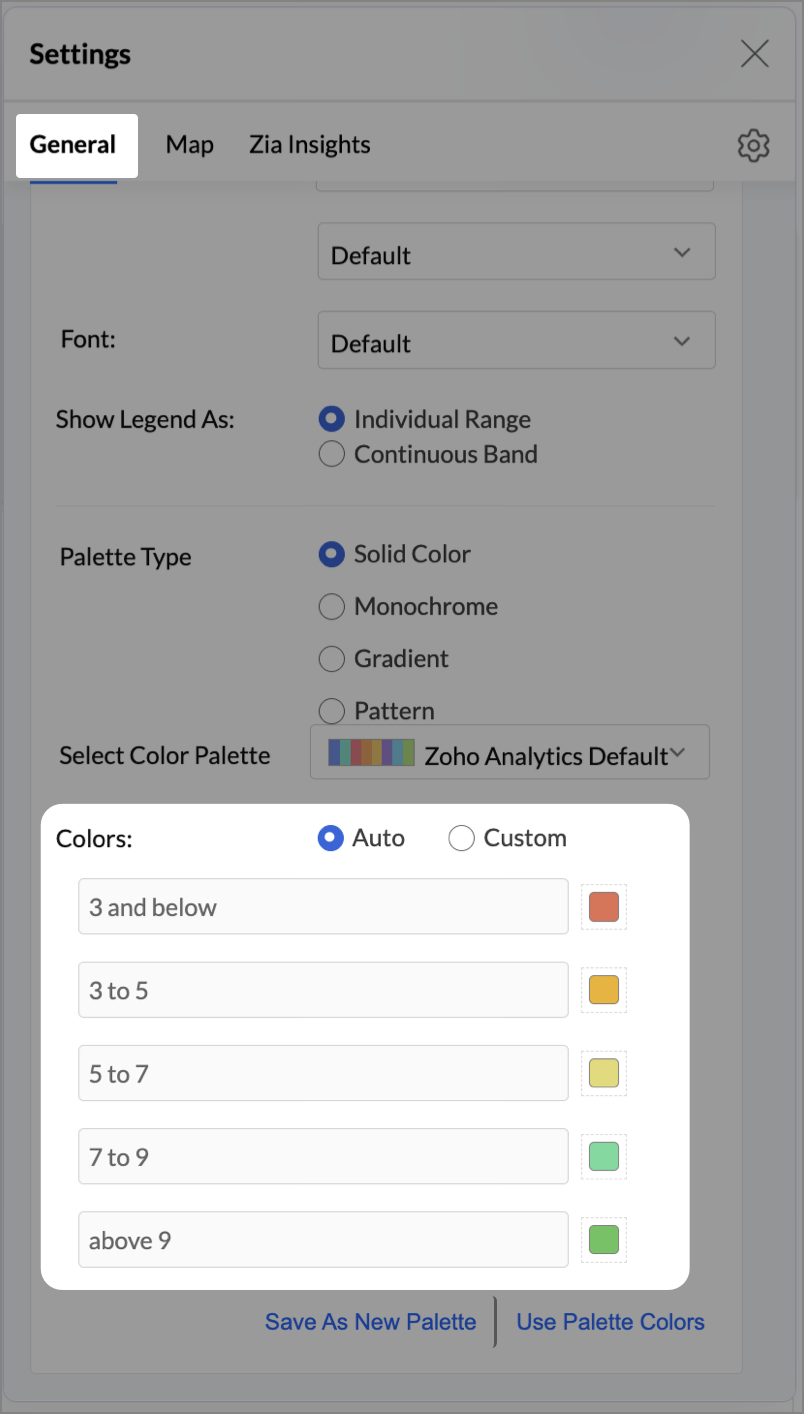Choose the Gradient palette type

(332, 659)
